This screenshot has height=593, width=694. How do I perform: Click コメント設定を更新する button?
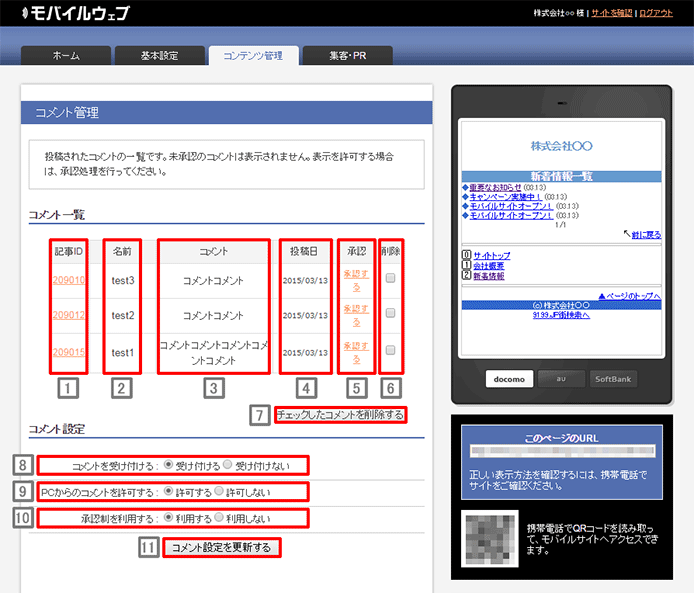[x=219, y=547]
